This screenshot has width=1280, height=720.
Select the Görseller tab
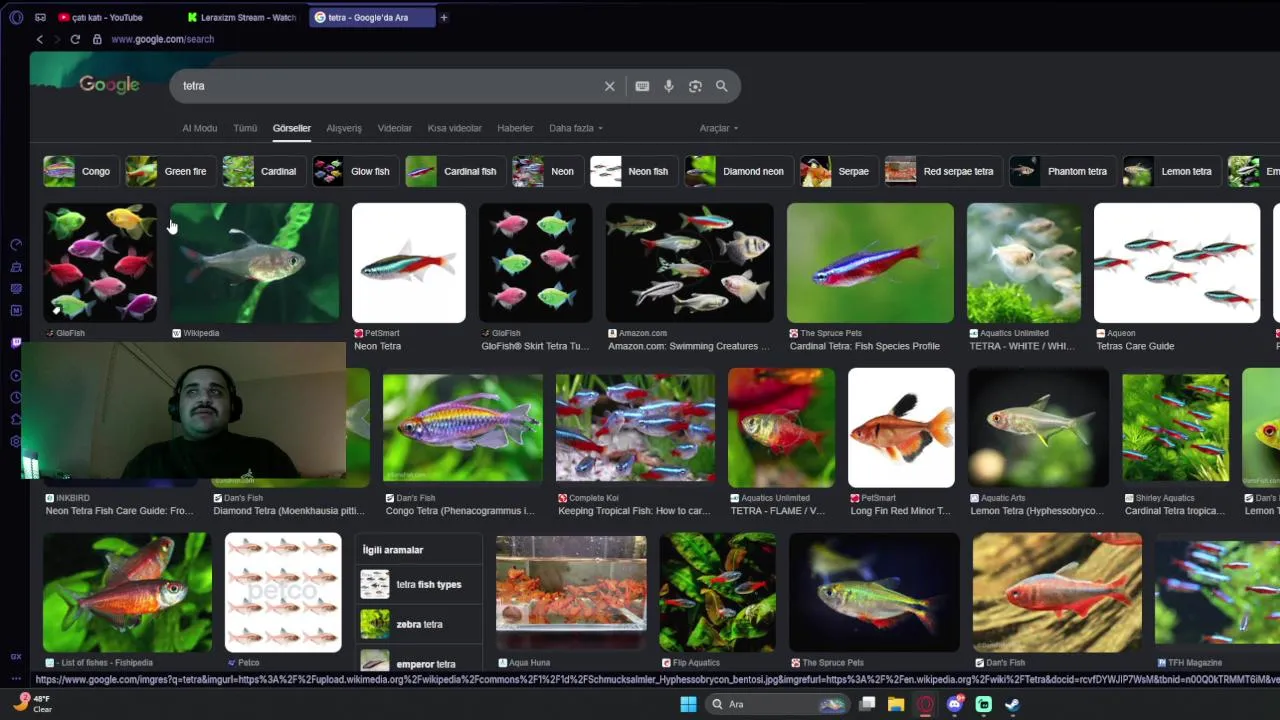pyautogui.click(x=292, y=128)
